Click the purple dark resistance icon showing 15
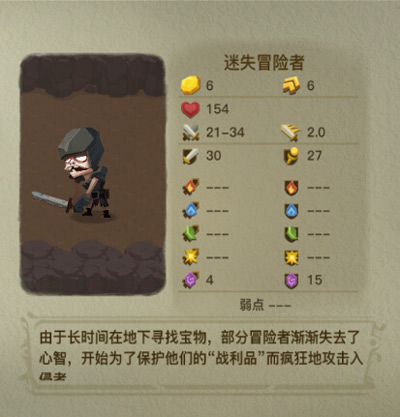This screenshot has width=400, height=417. tap(291, 281)
